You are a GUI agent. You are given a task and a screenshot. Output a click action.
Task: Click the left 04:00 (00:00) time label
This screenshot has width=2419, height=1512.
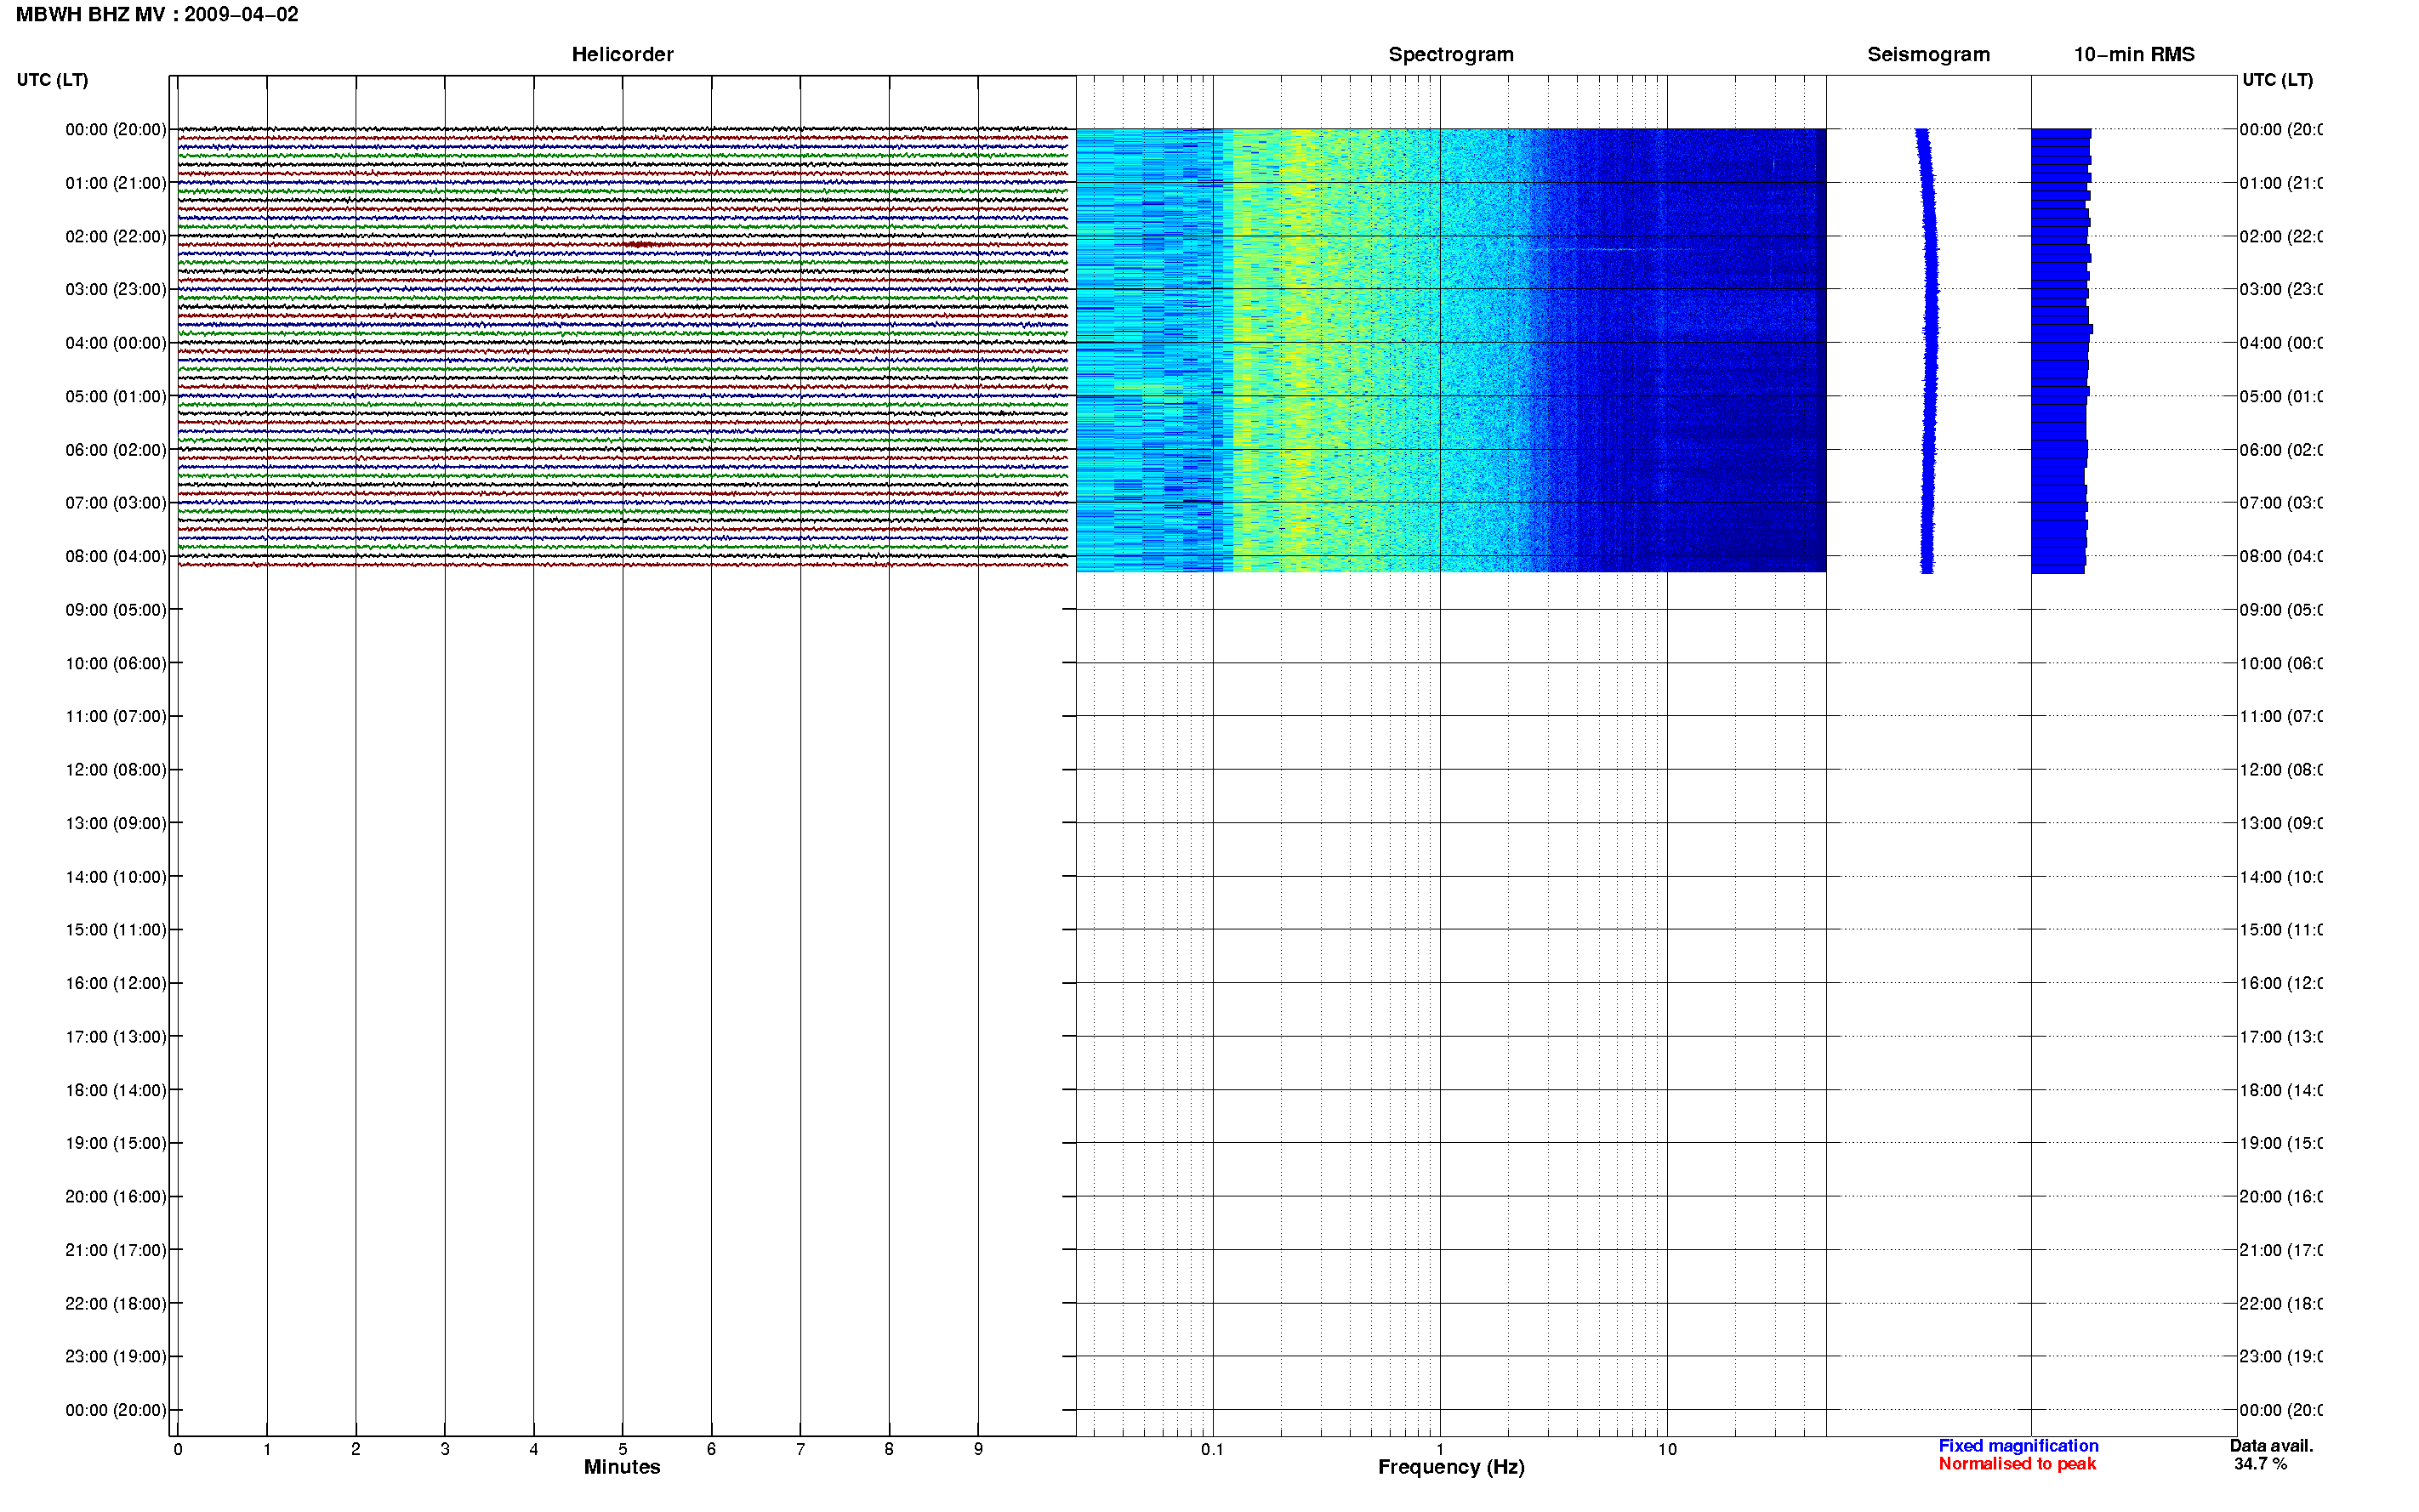pos(116,343)
